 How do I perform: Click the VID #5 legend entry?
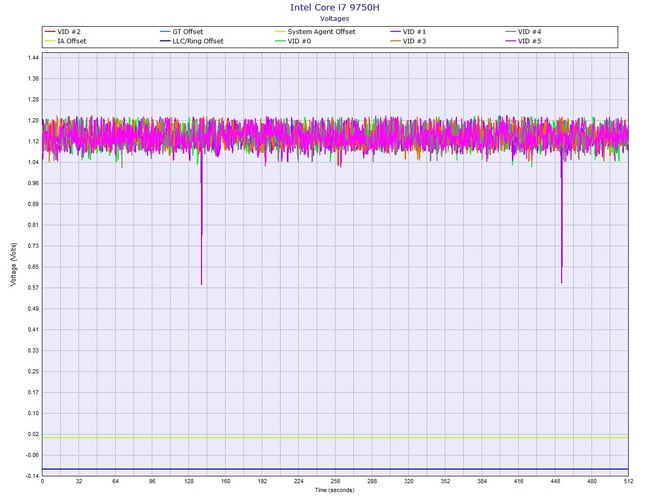point(523,41)
